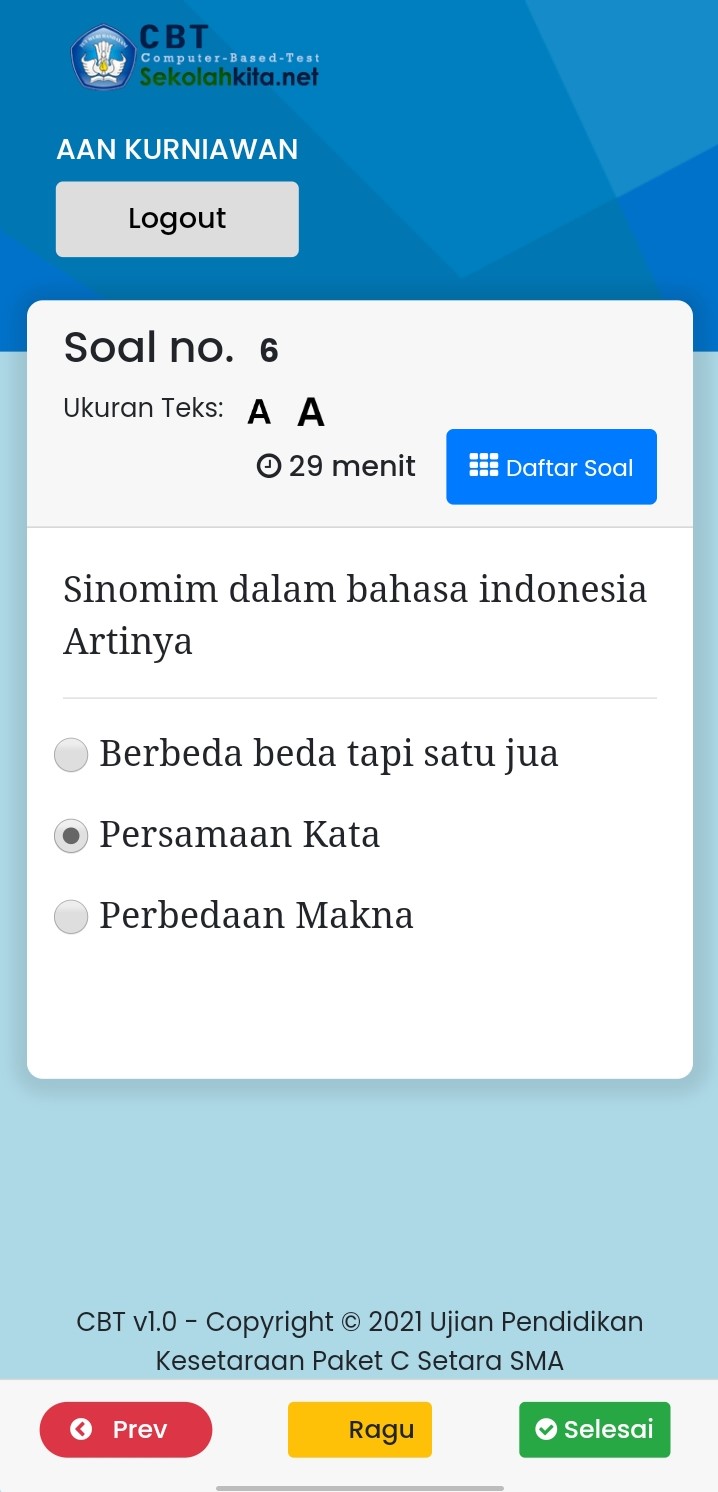The width and height of the screenshot is (718, 1492).
Task: Tap the grid icon on Daftar Soal
Action: point(483,466)
